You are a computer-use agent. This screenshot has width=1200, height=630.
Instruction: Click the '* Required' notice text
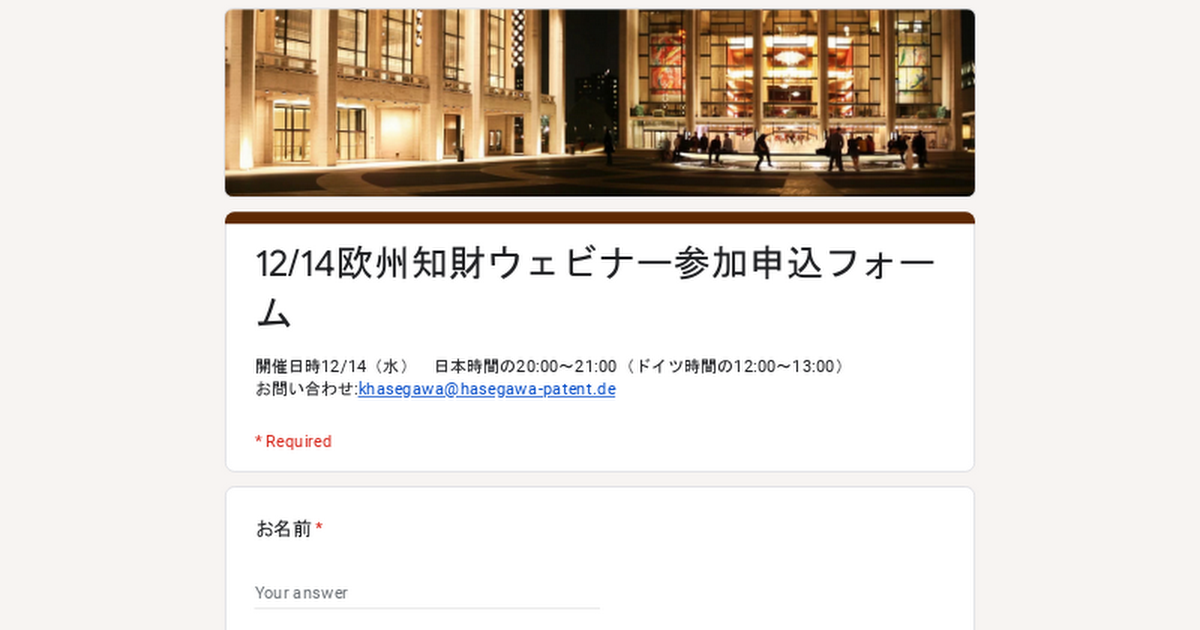[293, 441]
